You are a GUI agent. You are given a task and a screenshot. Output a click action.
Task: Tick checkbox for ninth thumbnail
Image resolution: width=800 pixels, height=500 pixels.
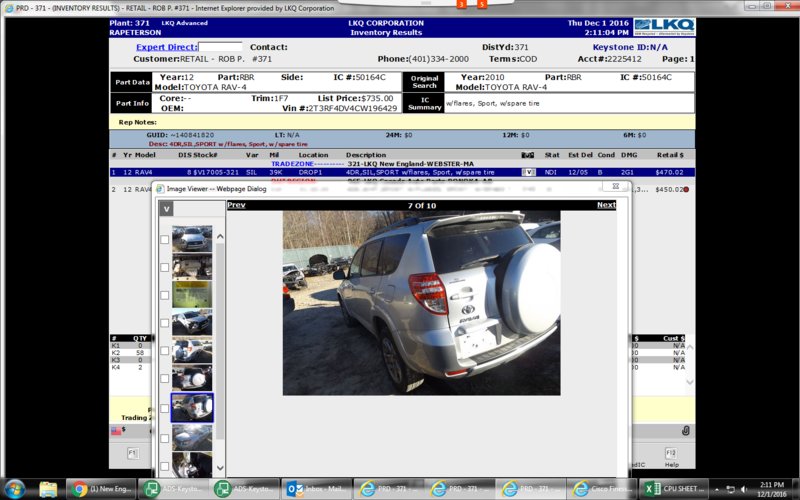pos(164,466)
